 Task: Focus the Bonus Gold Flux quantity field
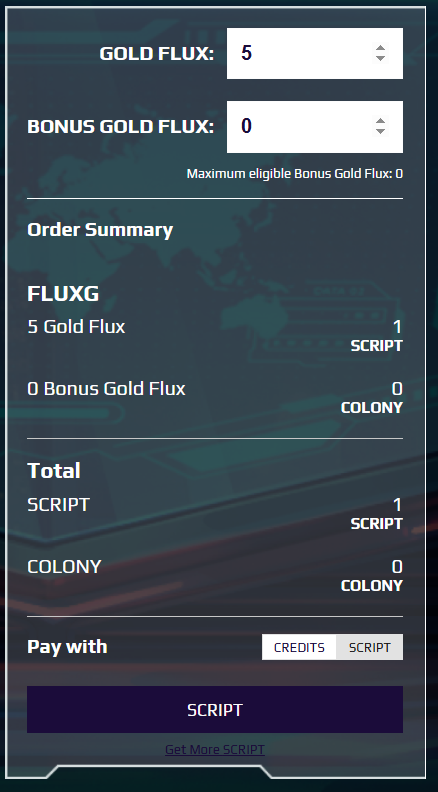[x=315, y=127]
